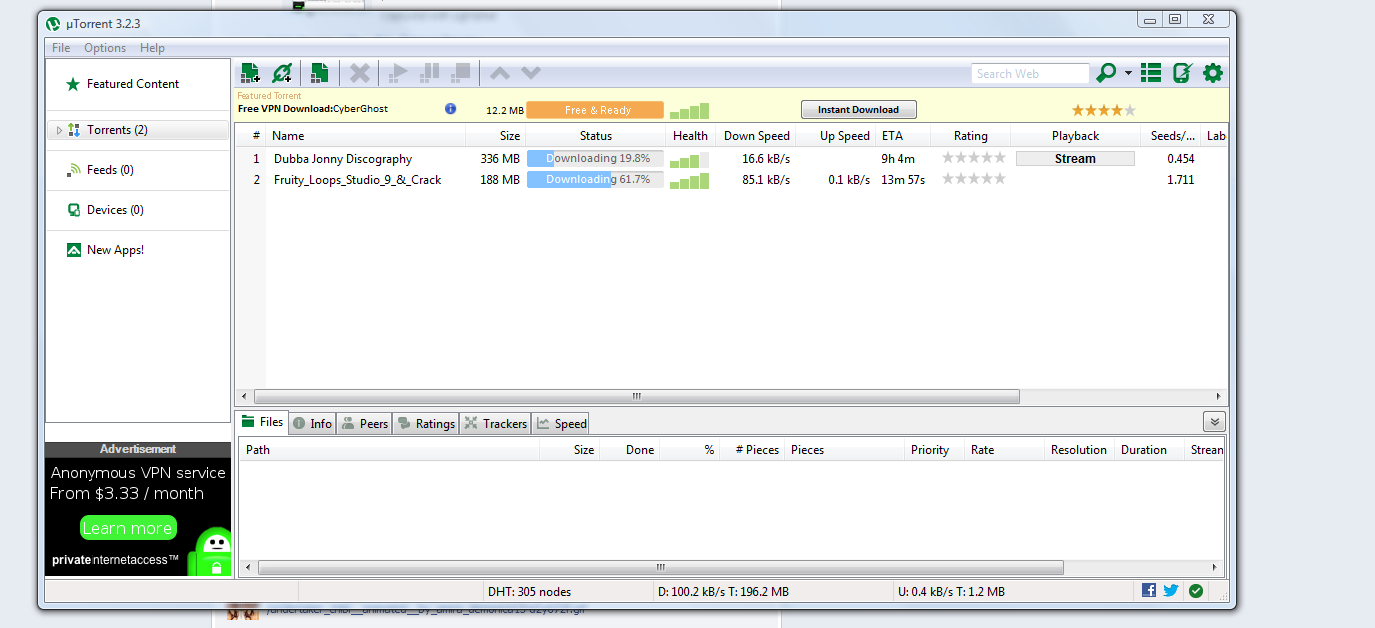
Task: Open Preferences with the gear icon
Action: click(1213, 73)
